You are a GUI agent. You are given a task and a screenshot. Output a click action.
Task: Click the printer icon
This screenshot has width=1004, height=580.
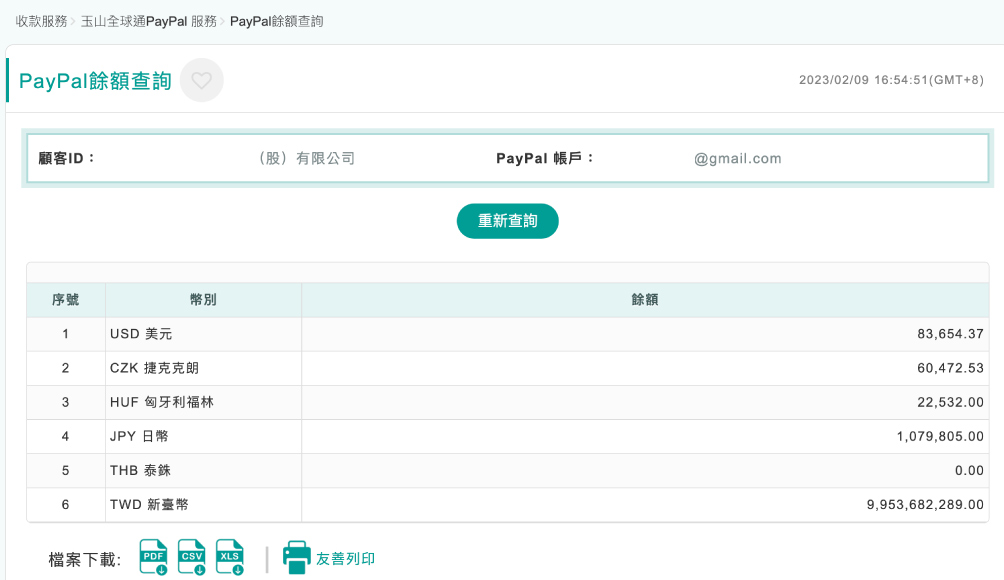point(297,558)
